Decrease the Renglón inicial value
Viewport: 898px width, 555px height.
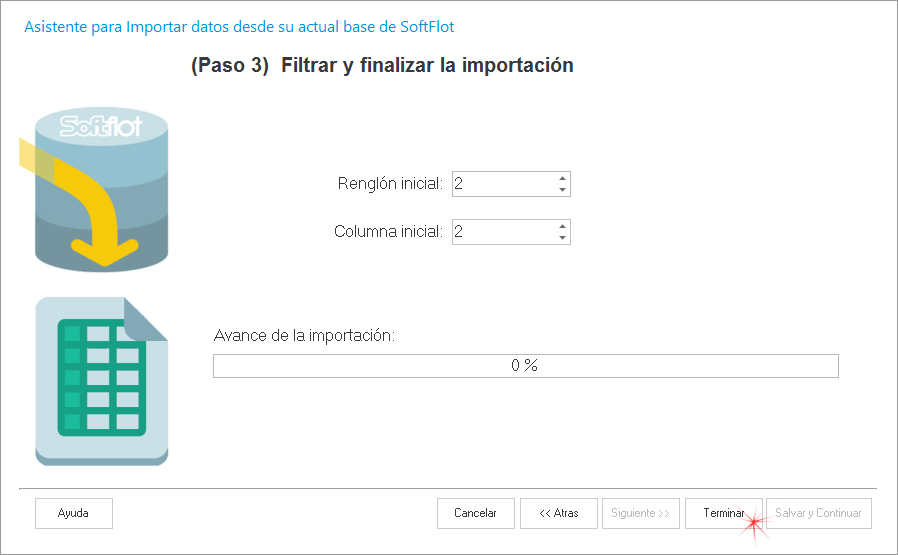click(x=562, y=190)
